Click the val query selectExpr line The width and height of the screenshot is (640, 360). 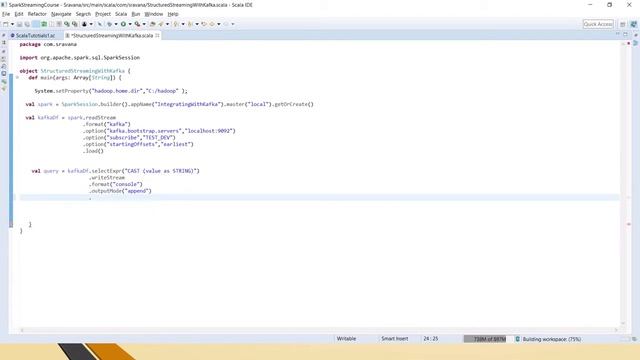coord(116,171)
